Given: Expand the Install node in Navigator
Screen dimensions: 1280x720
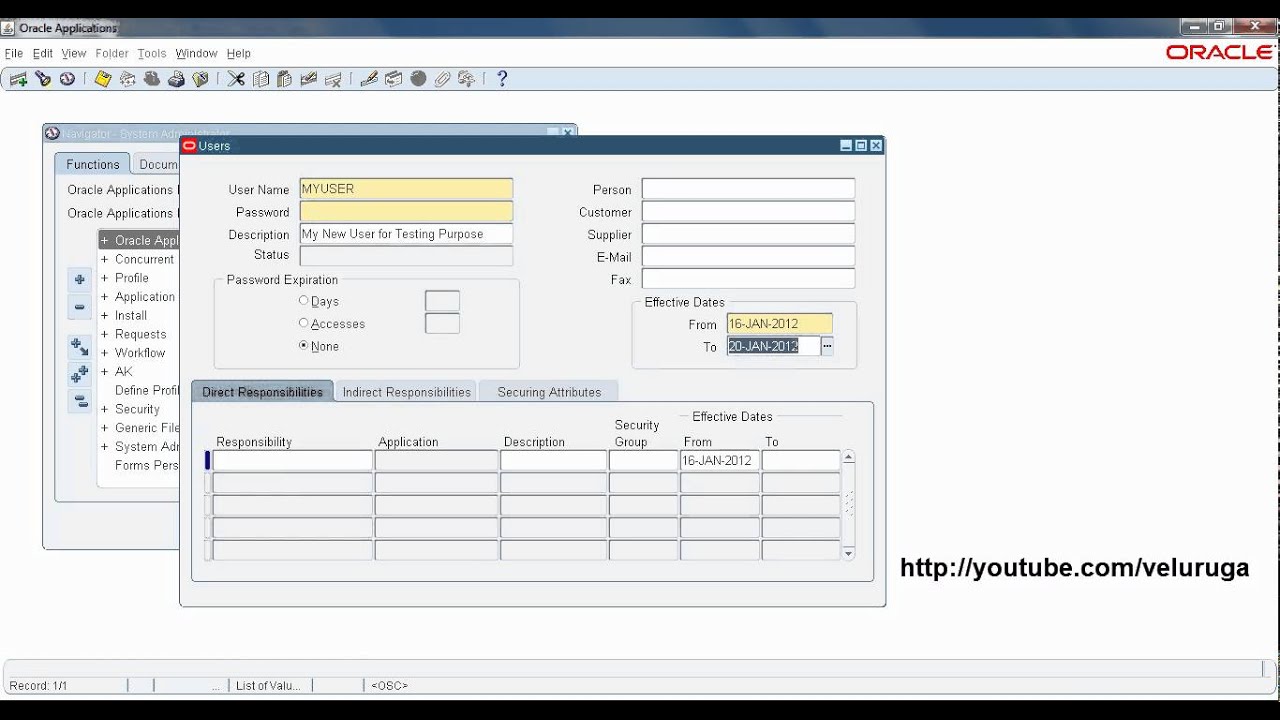Looking at the screenshot, I should (104, 315).
